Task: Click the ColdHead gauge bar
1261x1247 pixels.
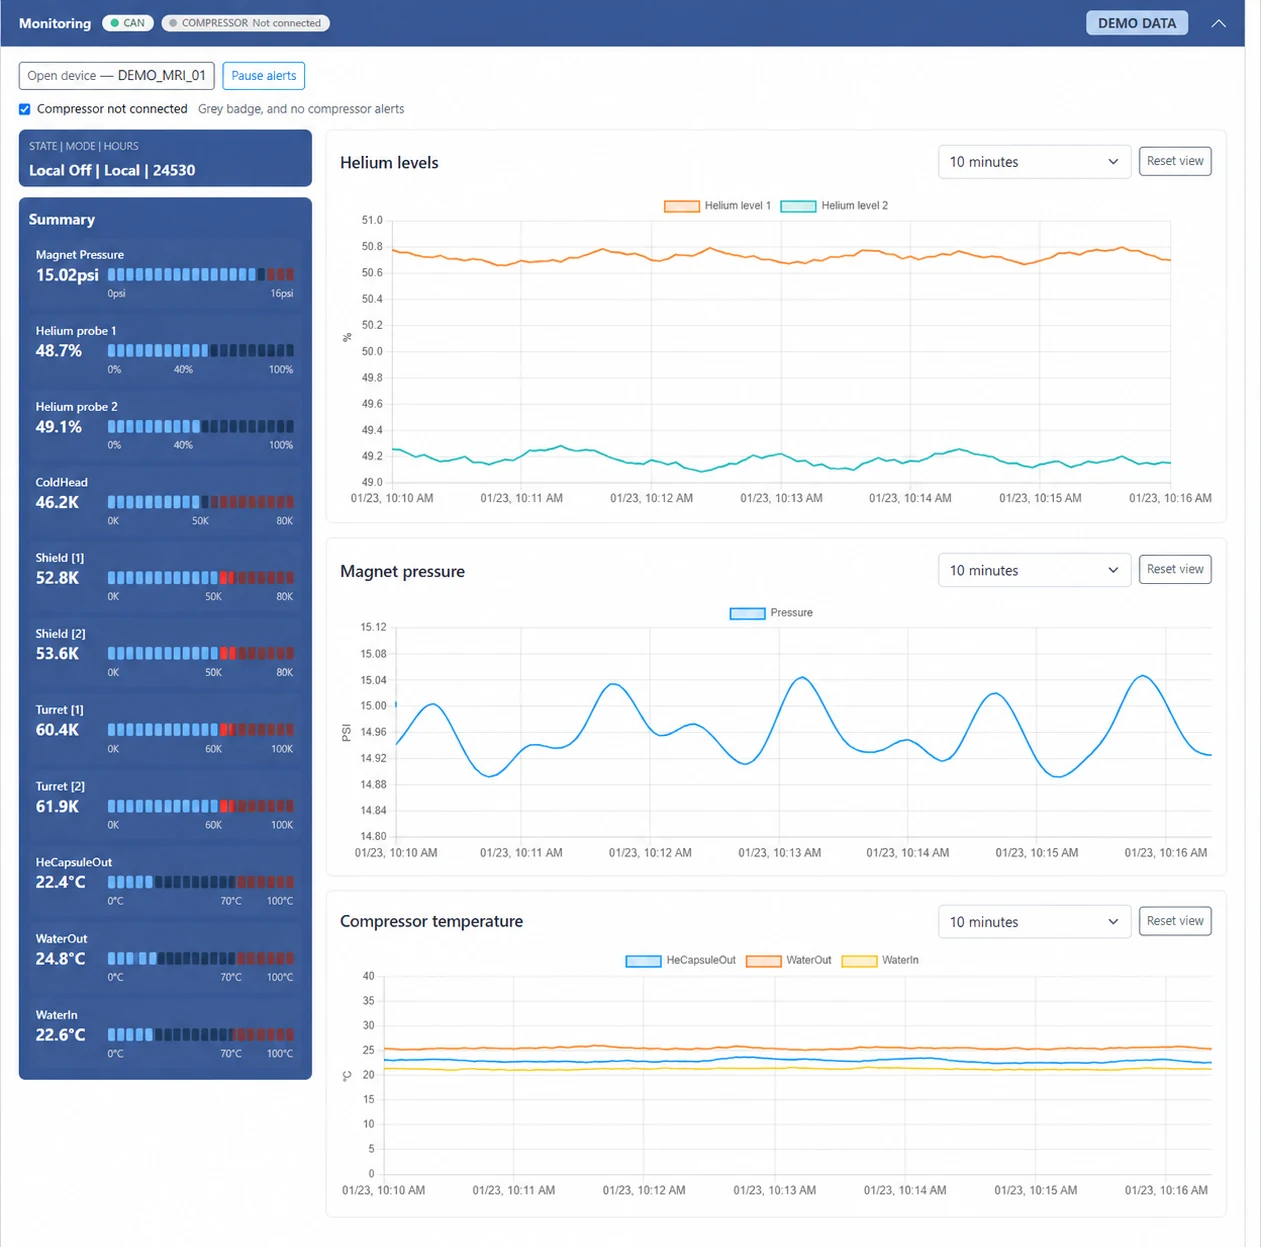Action: [201, 502]
